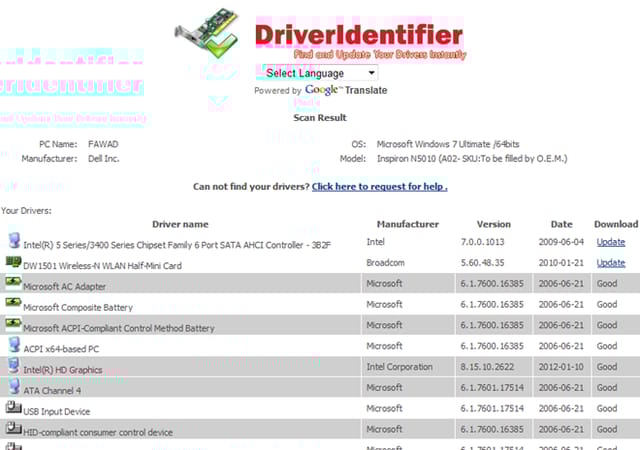Click the Microsoft AC Adapter battery icon
Viewport: 640px width, 450px height.
(13, 282)
